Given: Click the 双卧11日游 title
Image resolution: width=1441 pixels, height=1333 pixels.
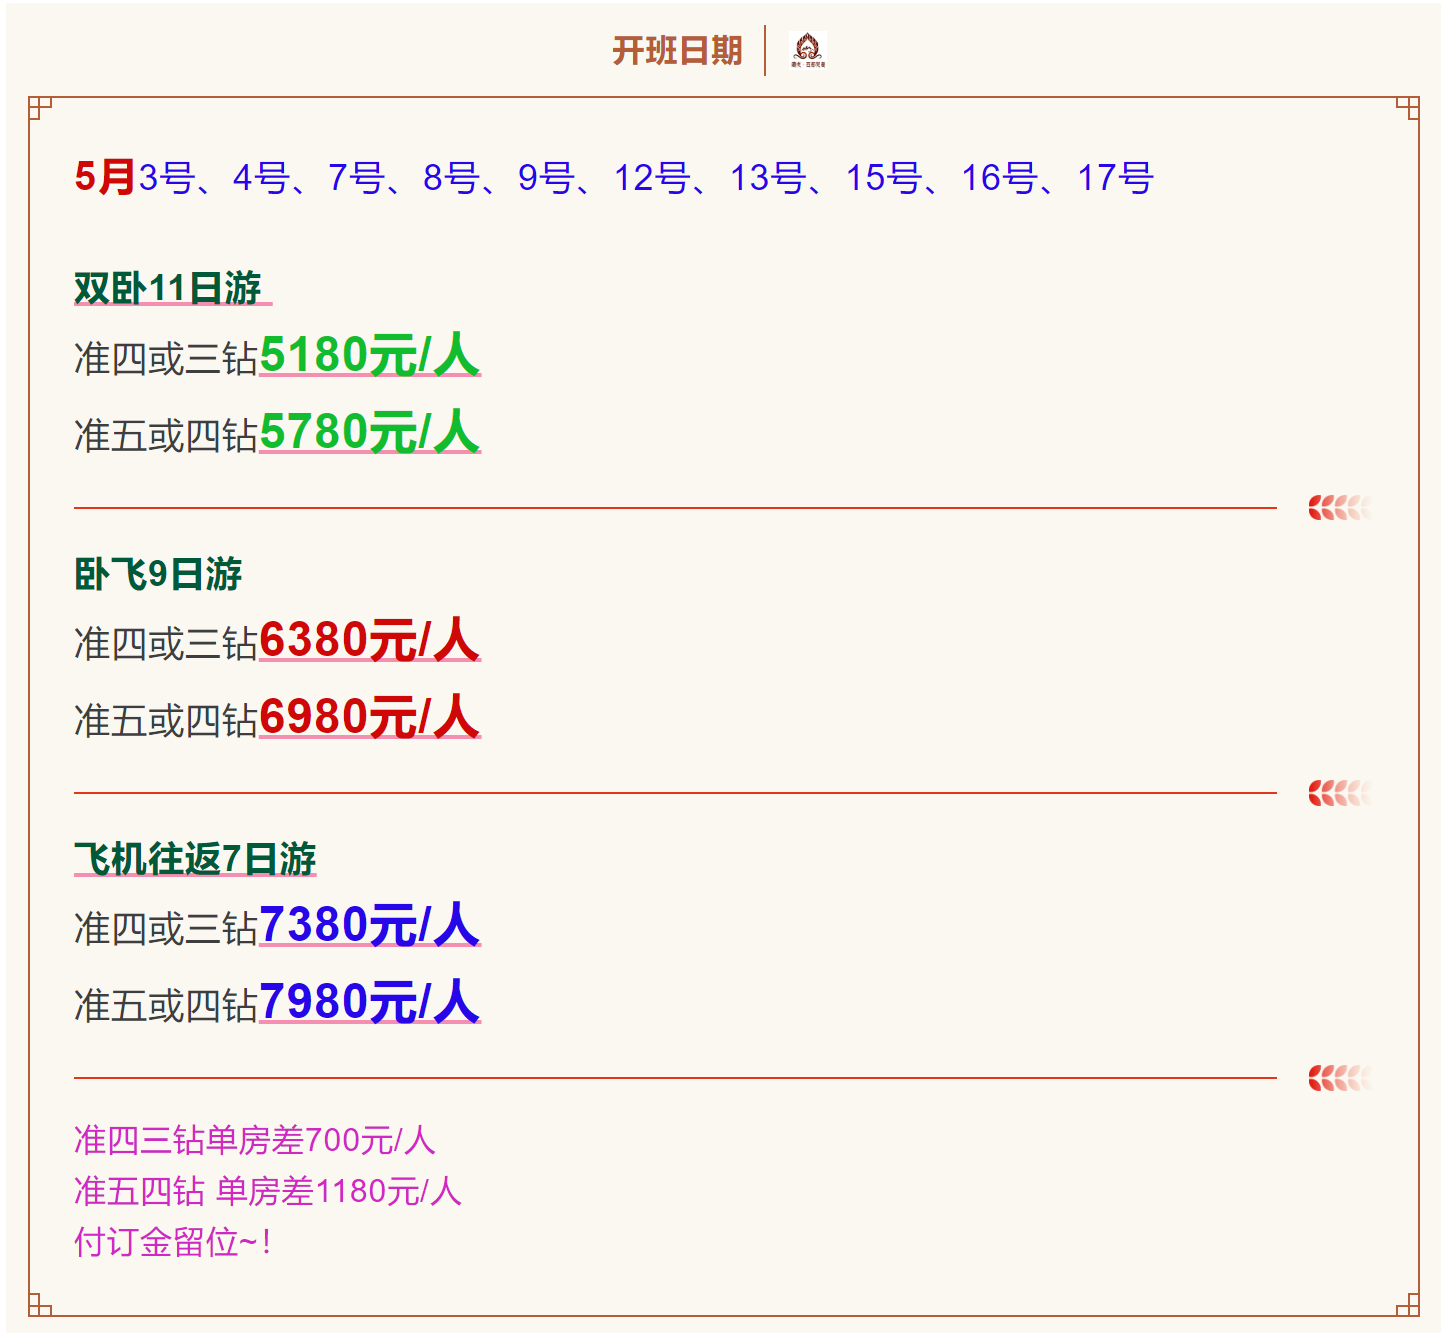Looking at the screenshot, I should coord(168,288).
